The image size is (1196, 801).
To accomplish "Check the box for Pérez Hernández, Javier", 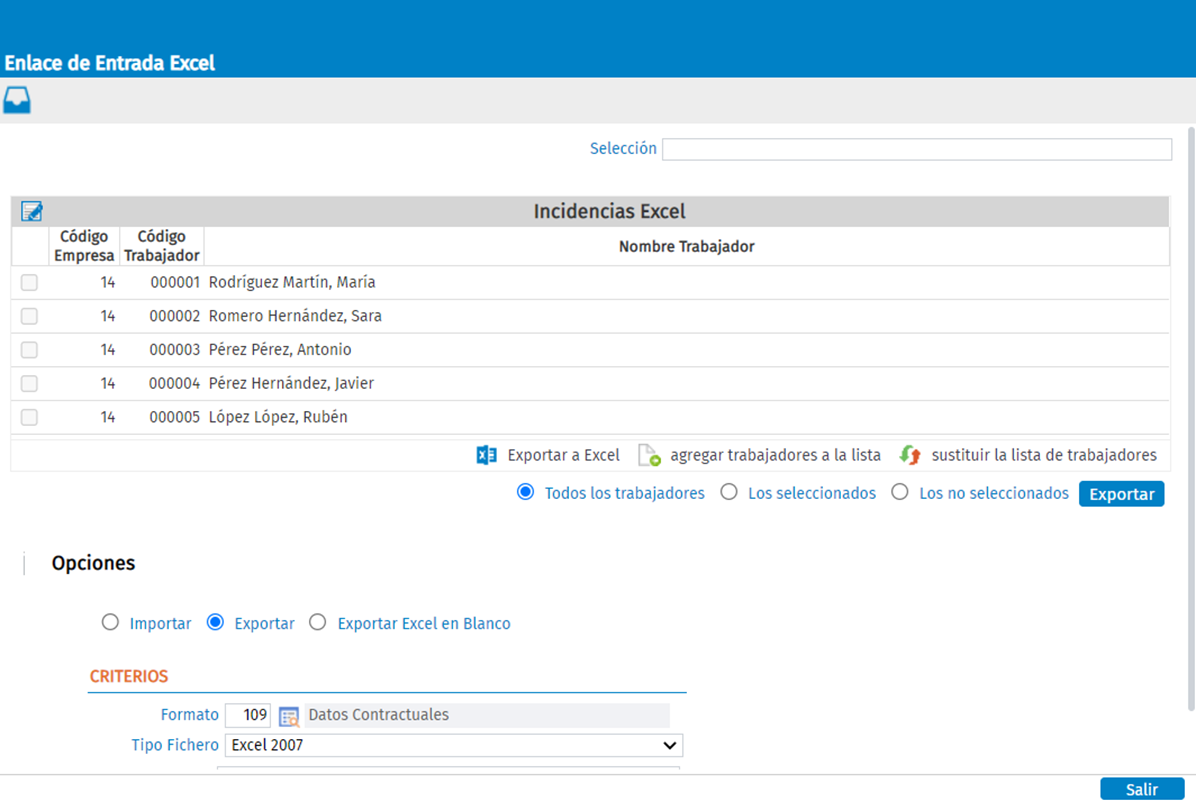I will (x=29, y=384).
